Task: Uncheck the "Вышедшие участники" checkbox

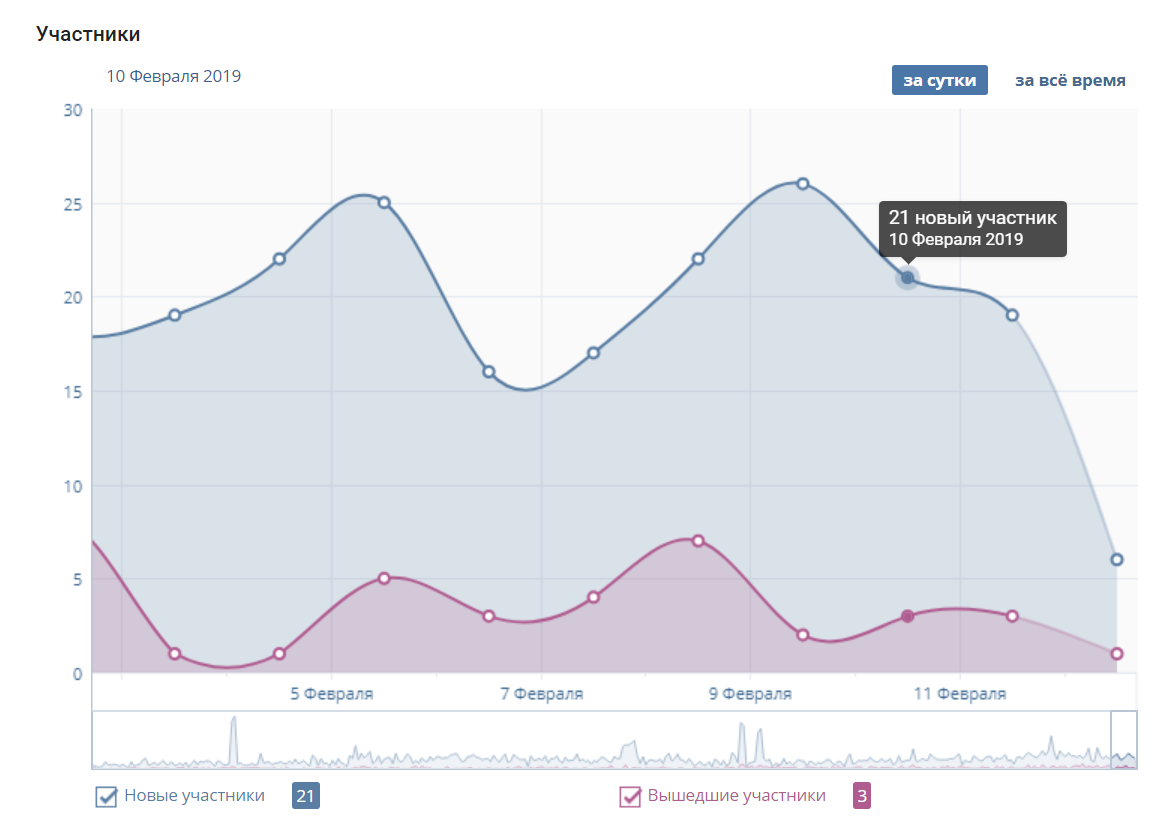Action: (630, 797)
